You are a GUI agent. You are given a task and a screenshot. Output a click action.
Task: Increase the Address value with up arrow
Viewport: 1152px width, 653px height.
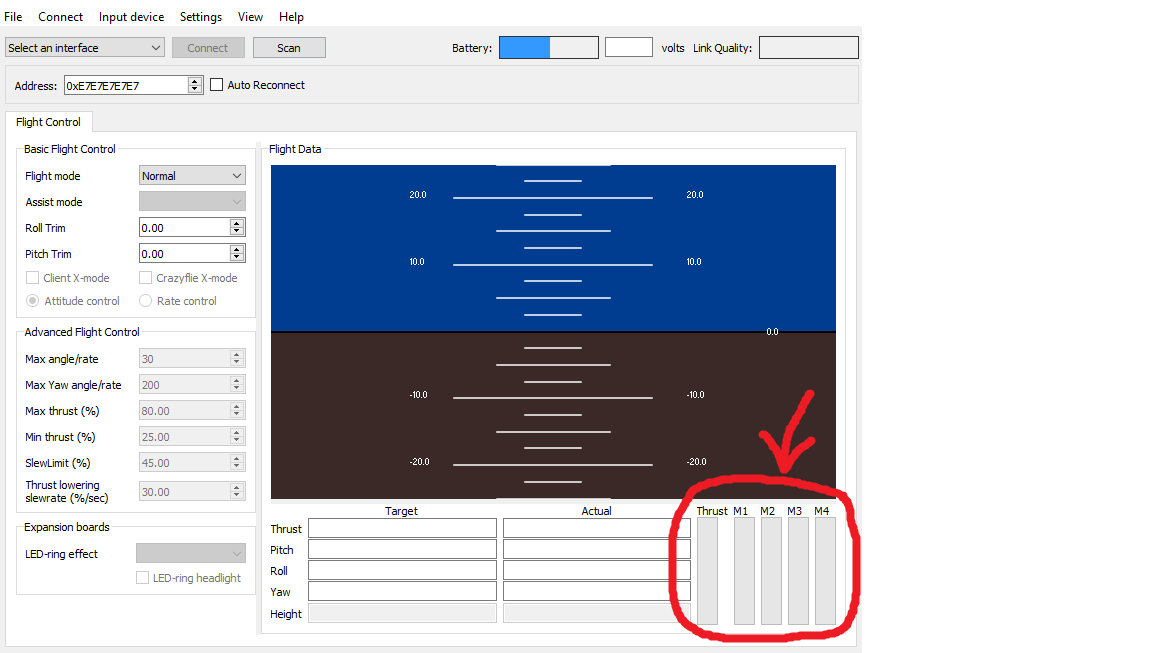pyautogui.click(x=195, y=81)
